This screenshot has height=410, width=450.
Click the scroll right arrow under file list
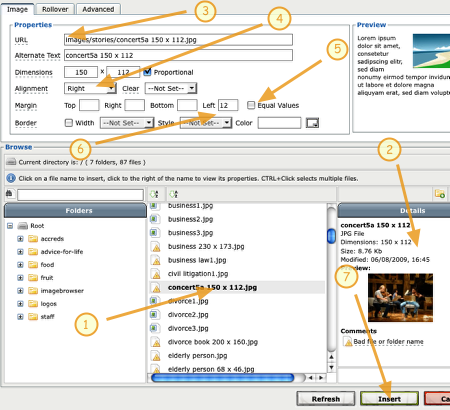[321, 378]
